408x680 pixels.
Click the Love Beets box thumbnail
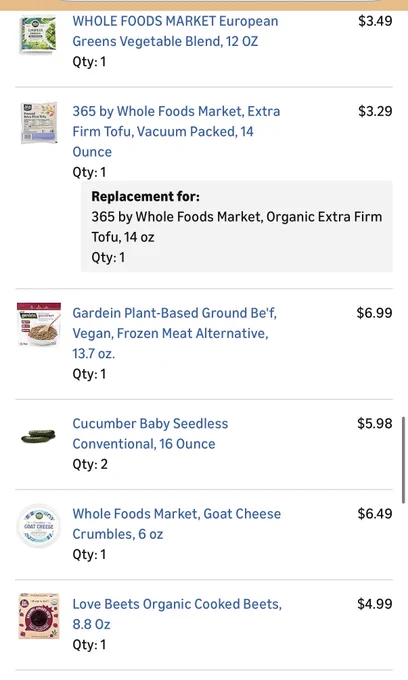tap(39, 616)
